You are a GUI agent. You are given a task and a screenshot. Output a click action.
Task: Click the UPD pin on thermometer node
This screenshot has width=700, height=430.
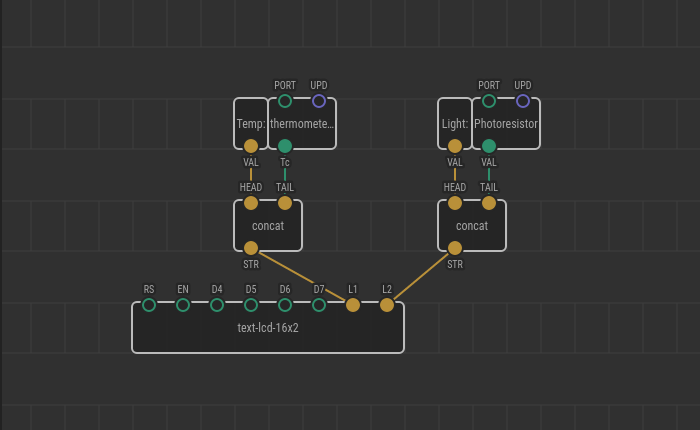pyautogui.click(x=319, y=101)
